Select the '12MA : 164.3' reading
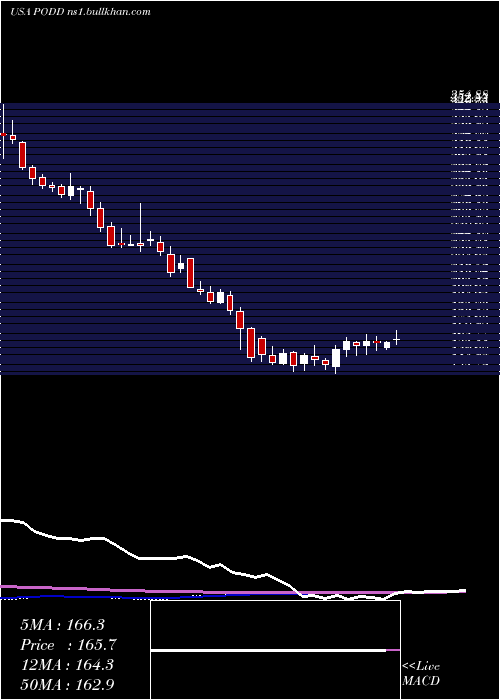This screenshot has height=700, width=500. pyautogui.click(x=68, y=665)
